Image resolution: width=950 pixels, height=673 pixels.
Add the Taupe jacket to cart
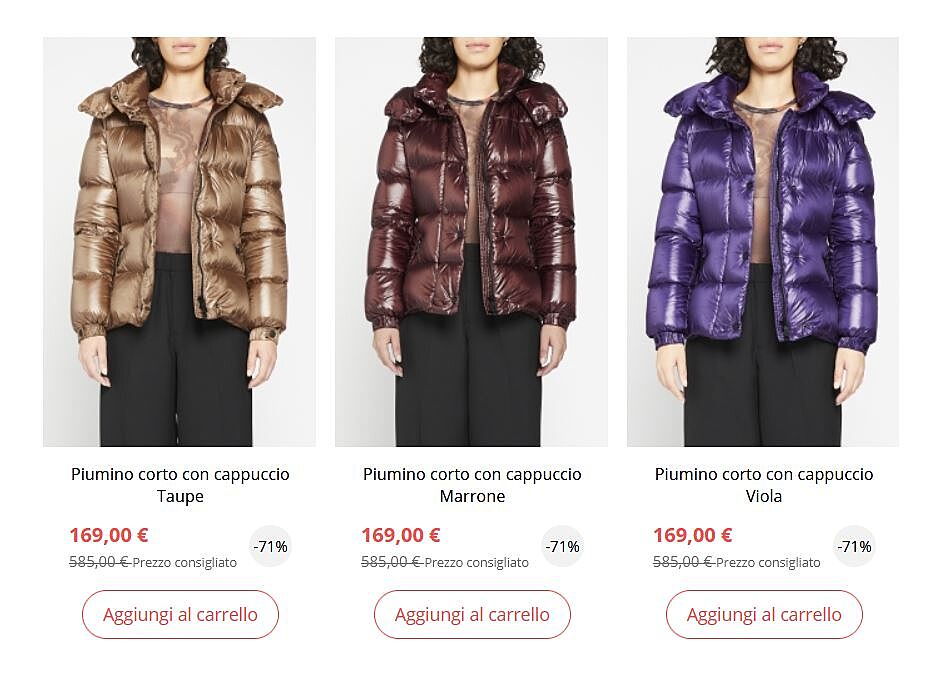point(181,614)
